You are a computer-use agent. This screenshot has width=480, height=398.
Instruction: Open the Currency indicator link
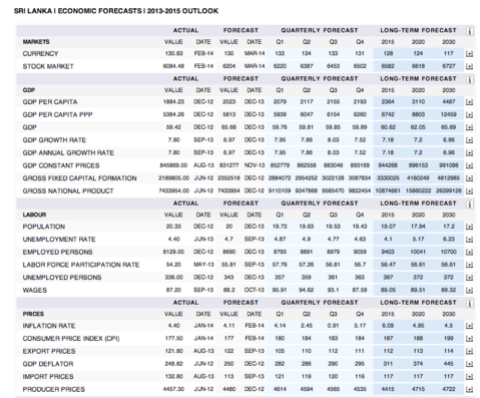(x=40, y=54)
